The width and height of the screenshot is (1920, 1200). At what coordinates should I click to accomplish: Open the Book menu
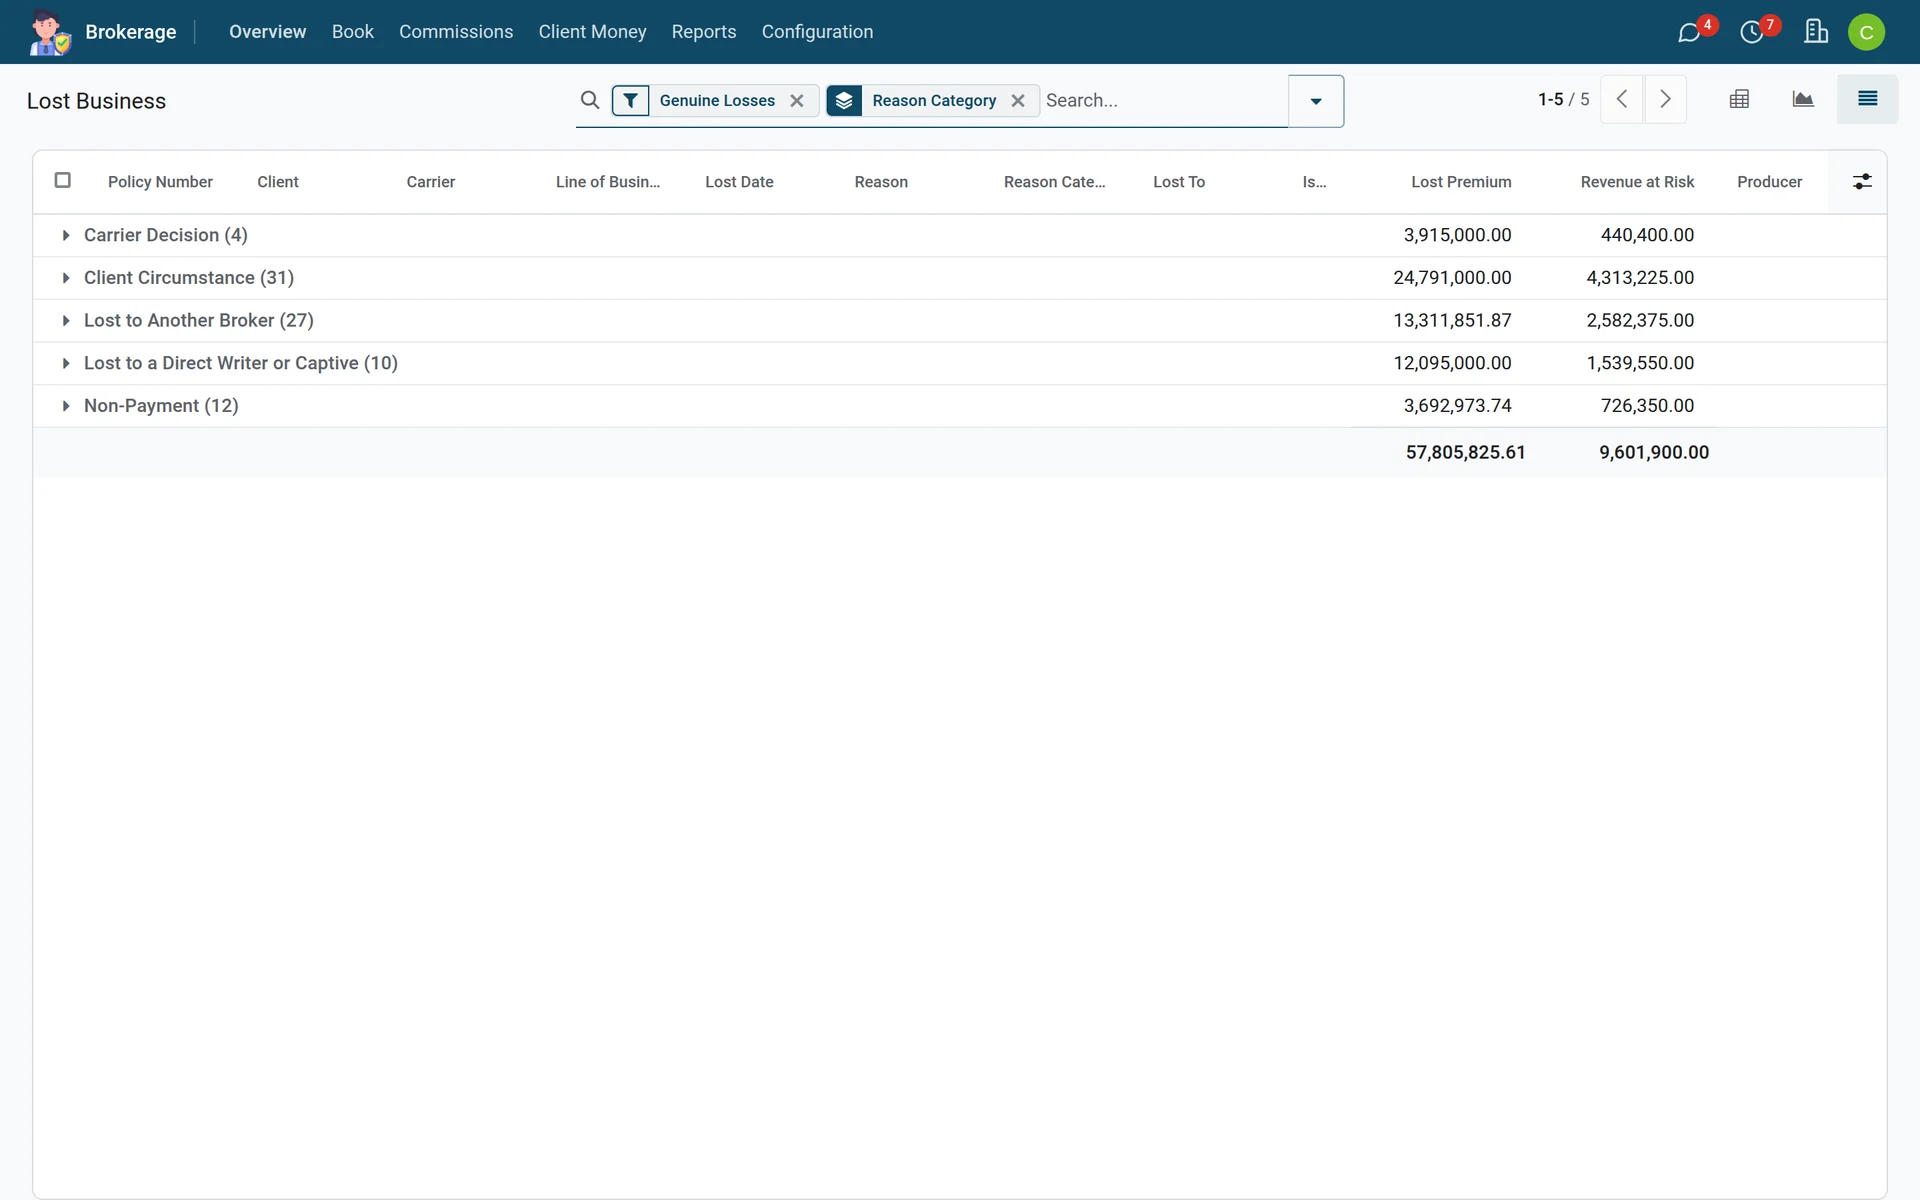tap(353, 32)
